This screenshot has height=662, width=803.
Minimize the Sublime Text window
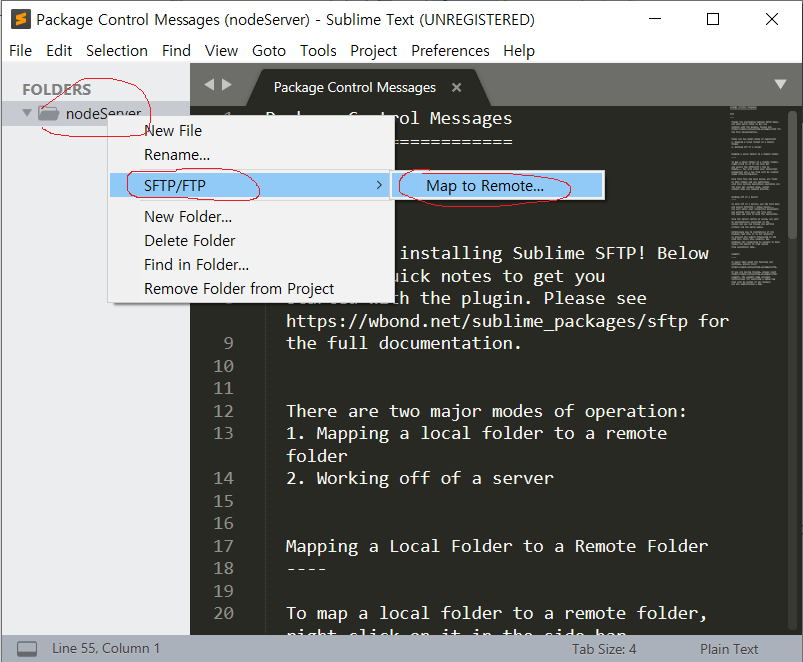click(655, 19)
